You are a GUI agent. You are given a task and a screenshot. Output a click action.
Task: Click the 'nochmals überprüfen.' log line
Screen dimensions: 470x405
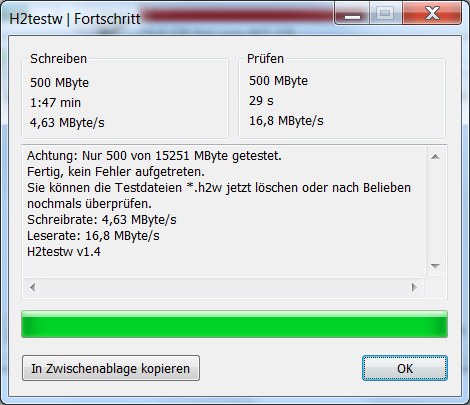[89, 204]
